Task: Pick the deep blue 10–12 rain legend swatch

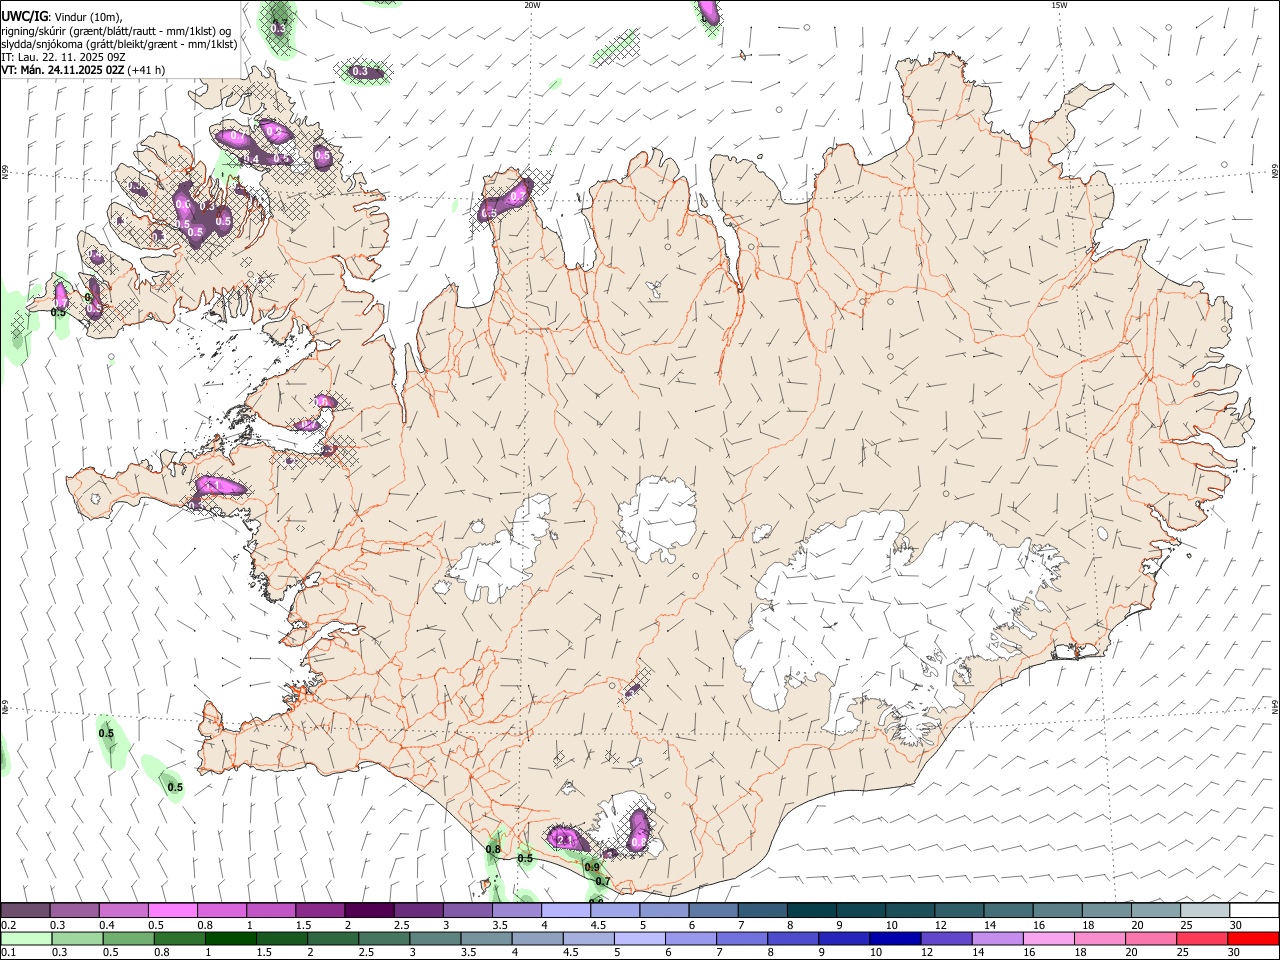Action: [895, 938]
